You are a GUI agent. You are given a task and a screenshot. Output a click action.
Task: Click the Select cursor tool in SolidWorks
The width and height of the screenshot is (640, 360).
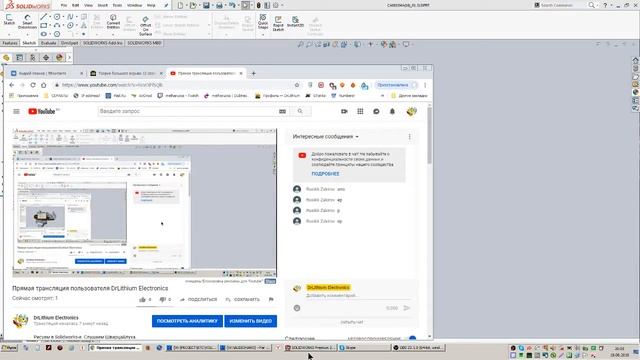245,5
